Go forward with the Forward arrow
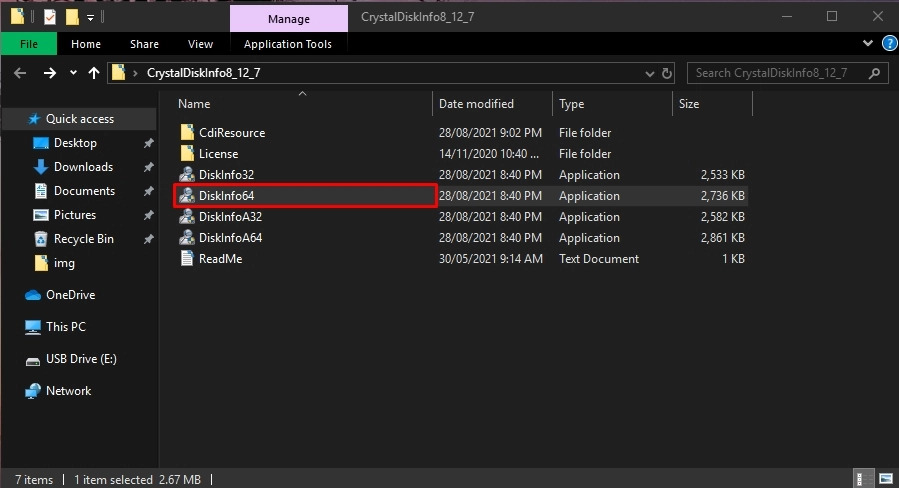The height and width of the screenshot is (488, 899). tap(50, 73)
